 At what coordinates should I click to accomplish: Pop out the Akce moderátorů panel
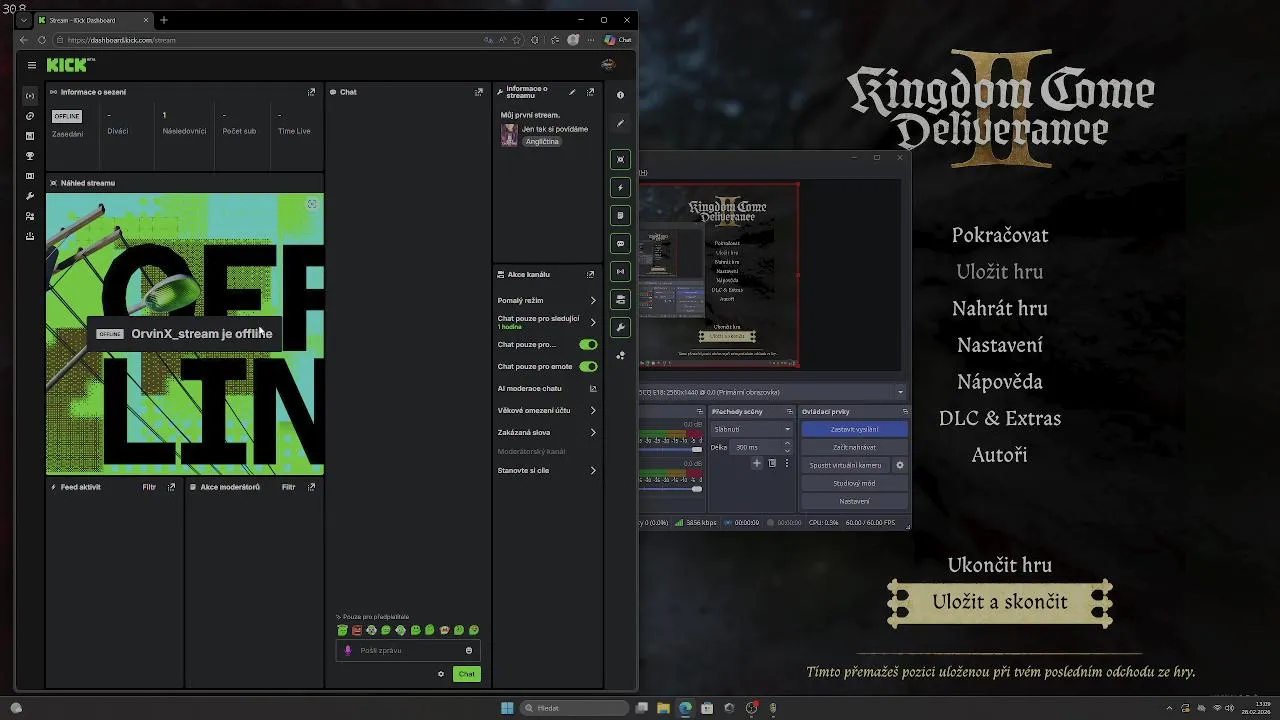tap(311, 487)
